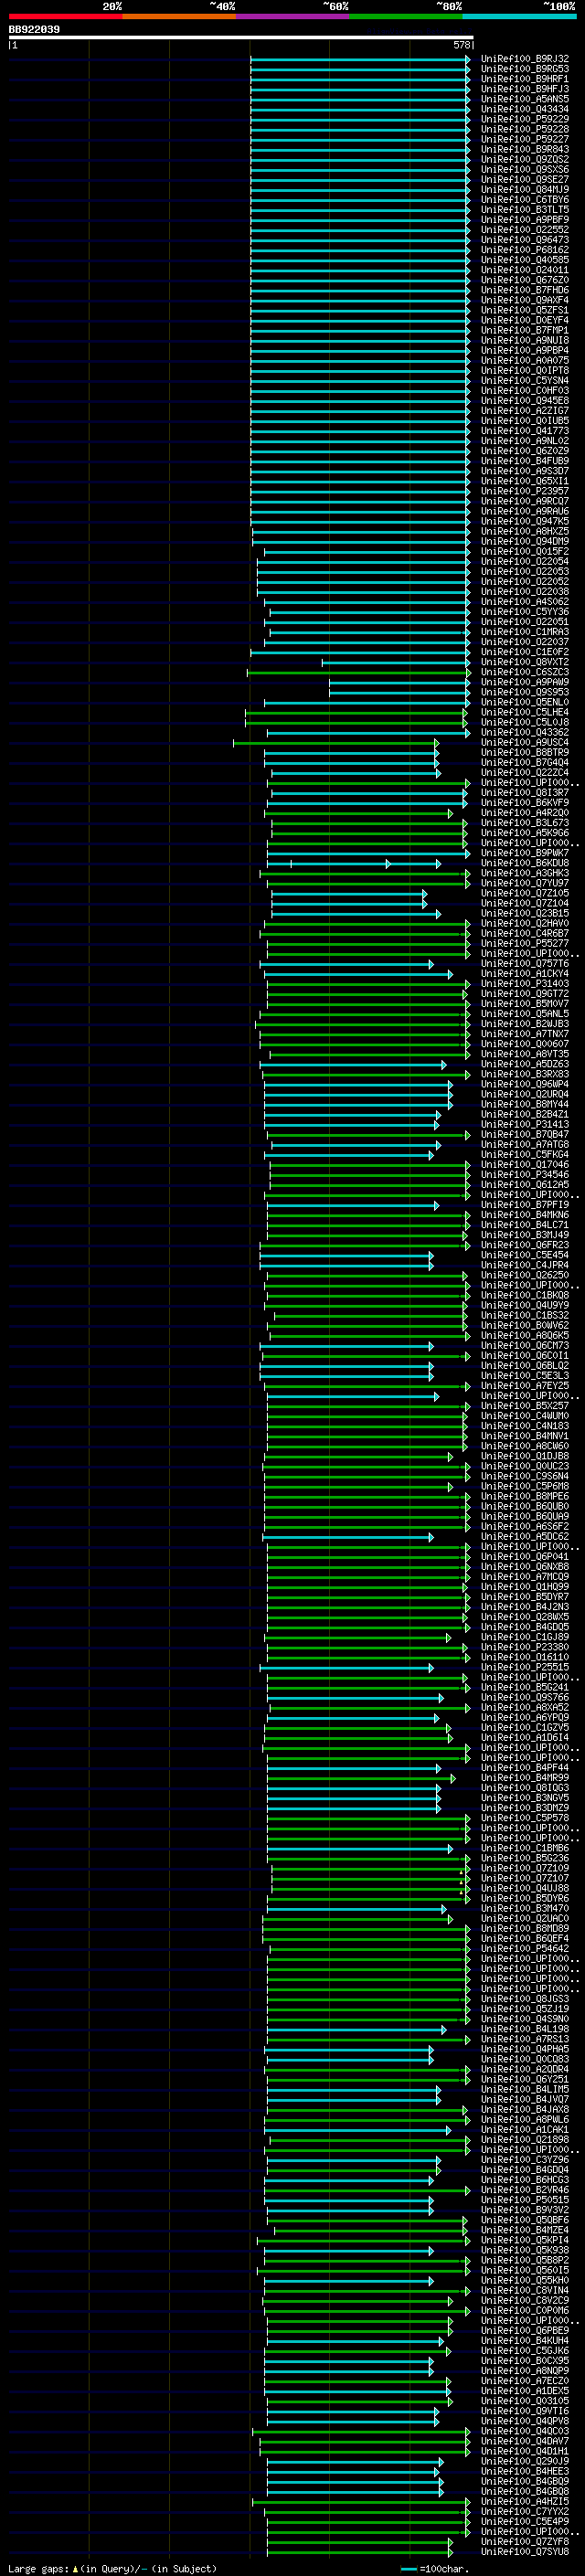Open hit UniRef100_A9RCQ7
This screenshot has height=2576, width=585.
[x=525, y=501]
